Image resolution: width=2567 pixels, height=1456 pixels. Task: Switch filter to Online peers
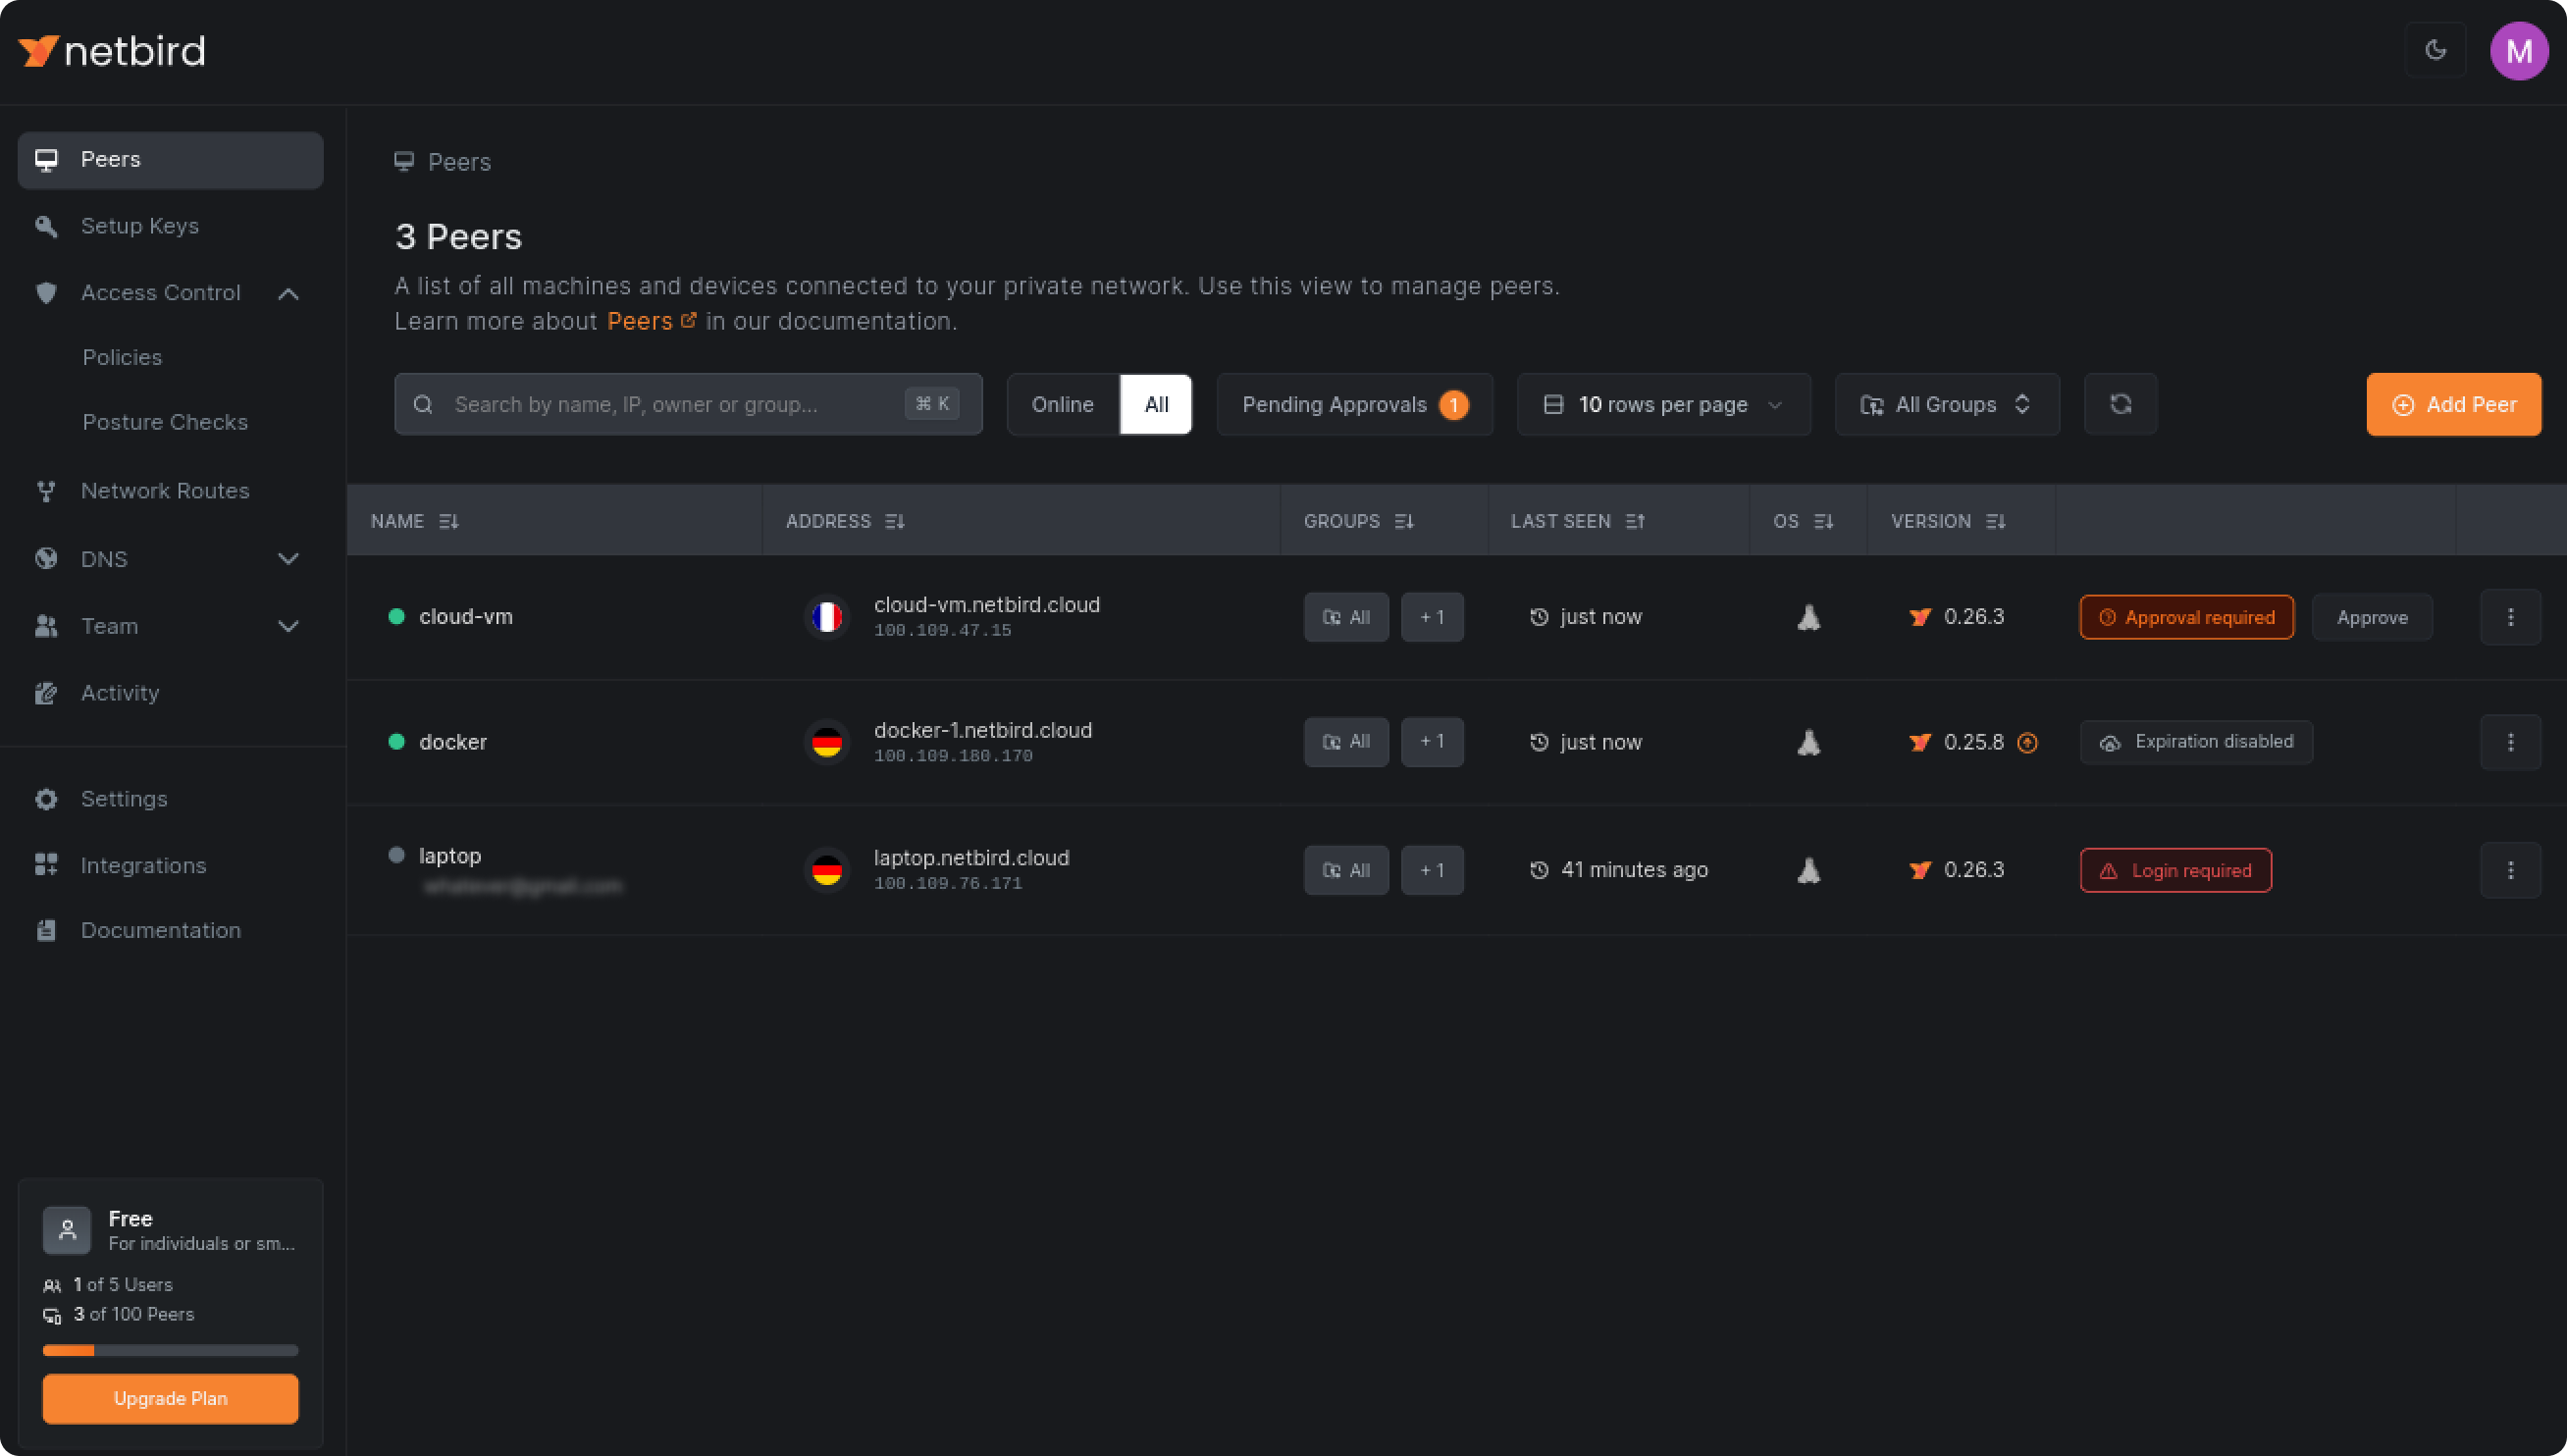pyautogui.click(x=1062, y=404)
